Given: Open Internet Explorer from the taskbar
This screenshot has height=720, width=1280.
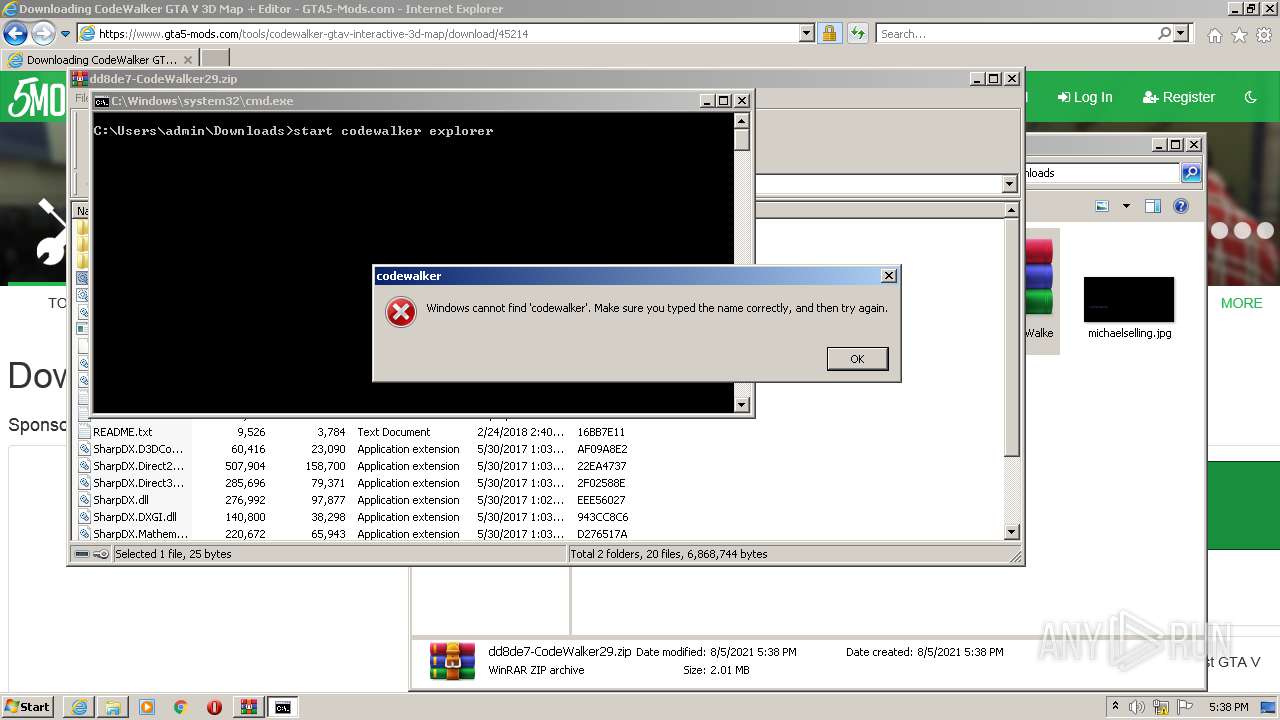Looking at the screenshot, I should pos(79,707).
